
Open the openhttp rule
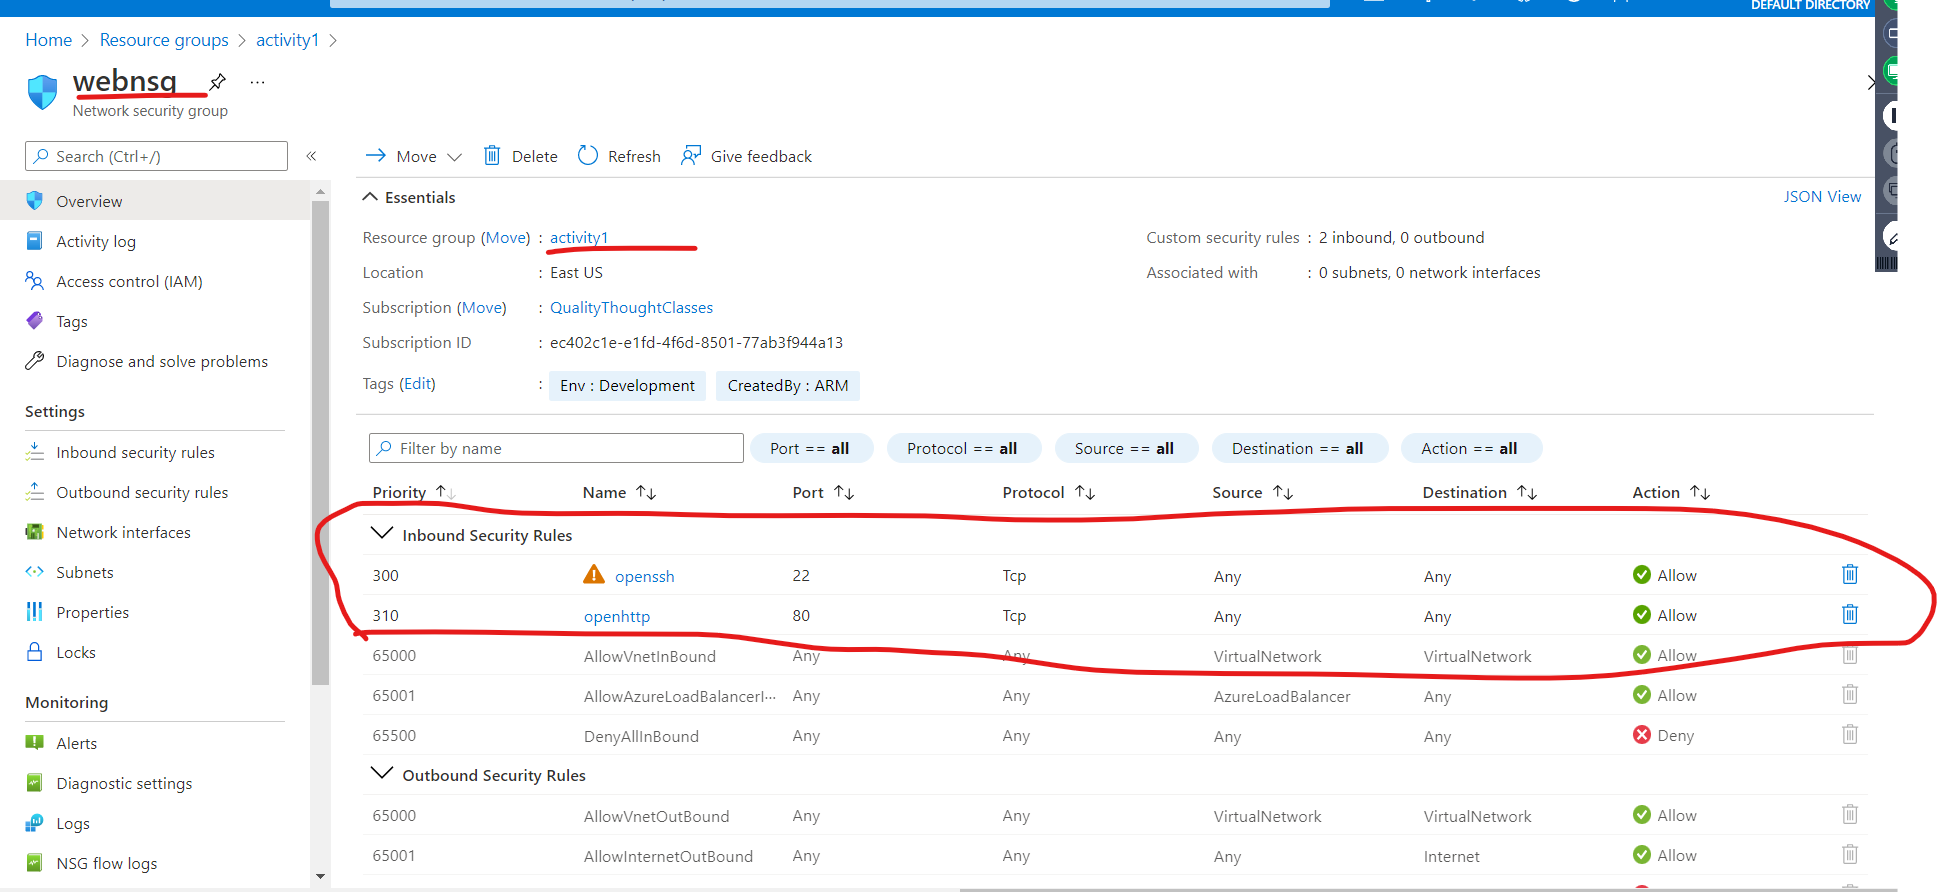pos(617,616)
